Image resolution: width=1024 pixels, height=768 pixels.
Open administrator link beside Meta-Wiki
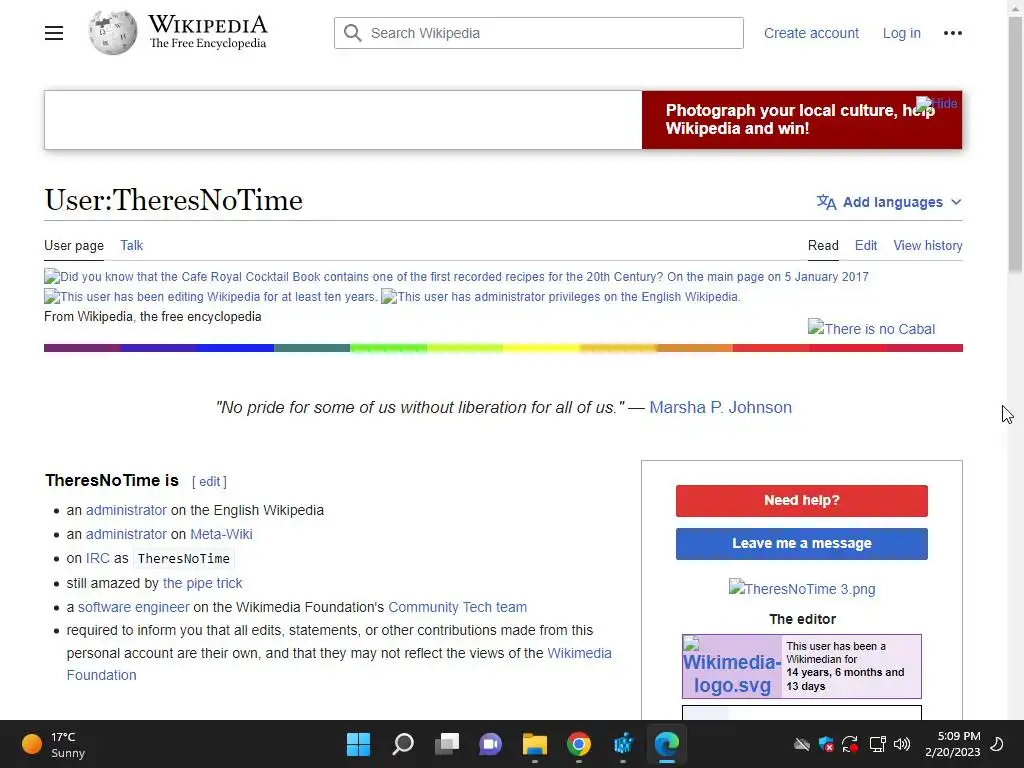(126, 534)
